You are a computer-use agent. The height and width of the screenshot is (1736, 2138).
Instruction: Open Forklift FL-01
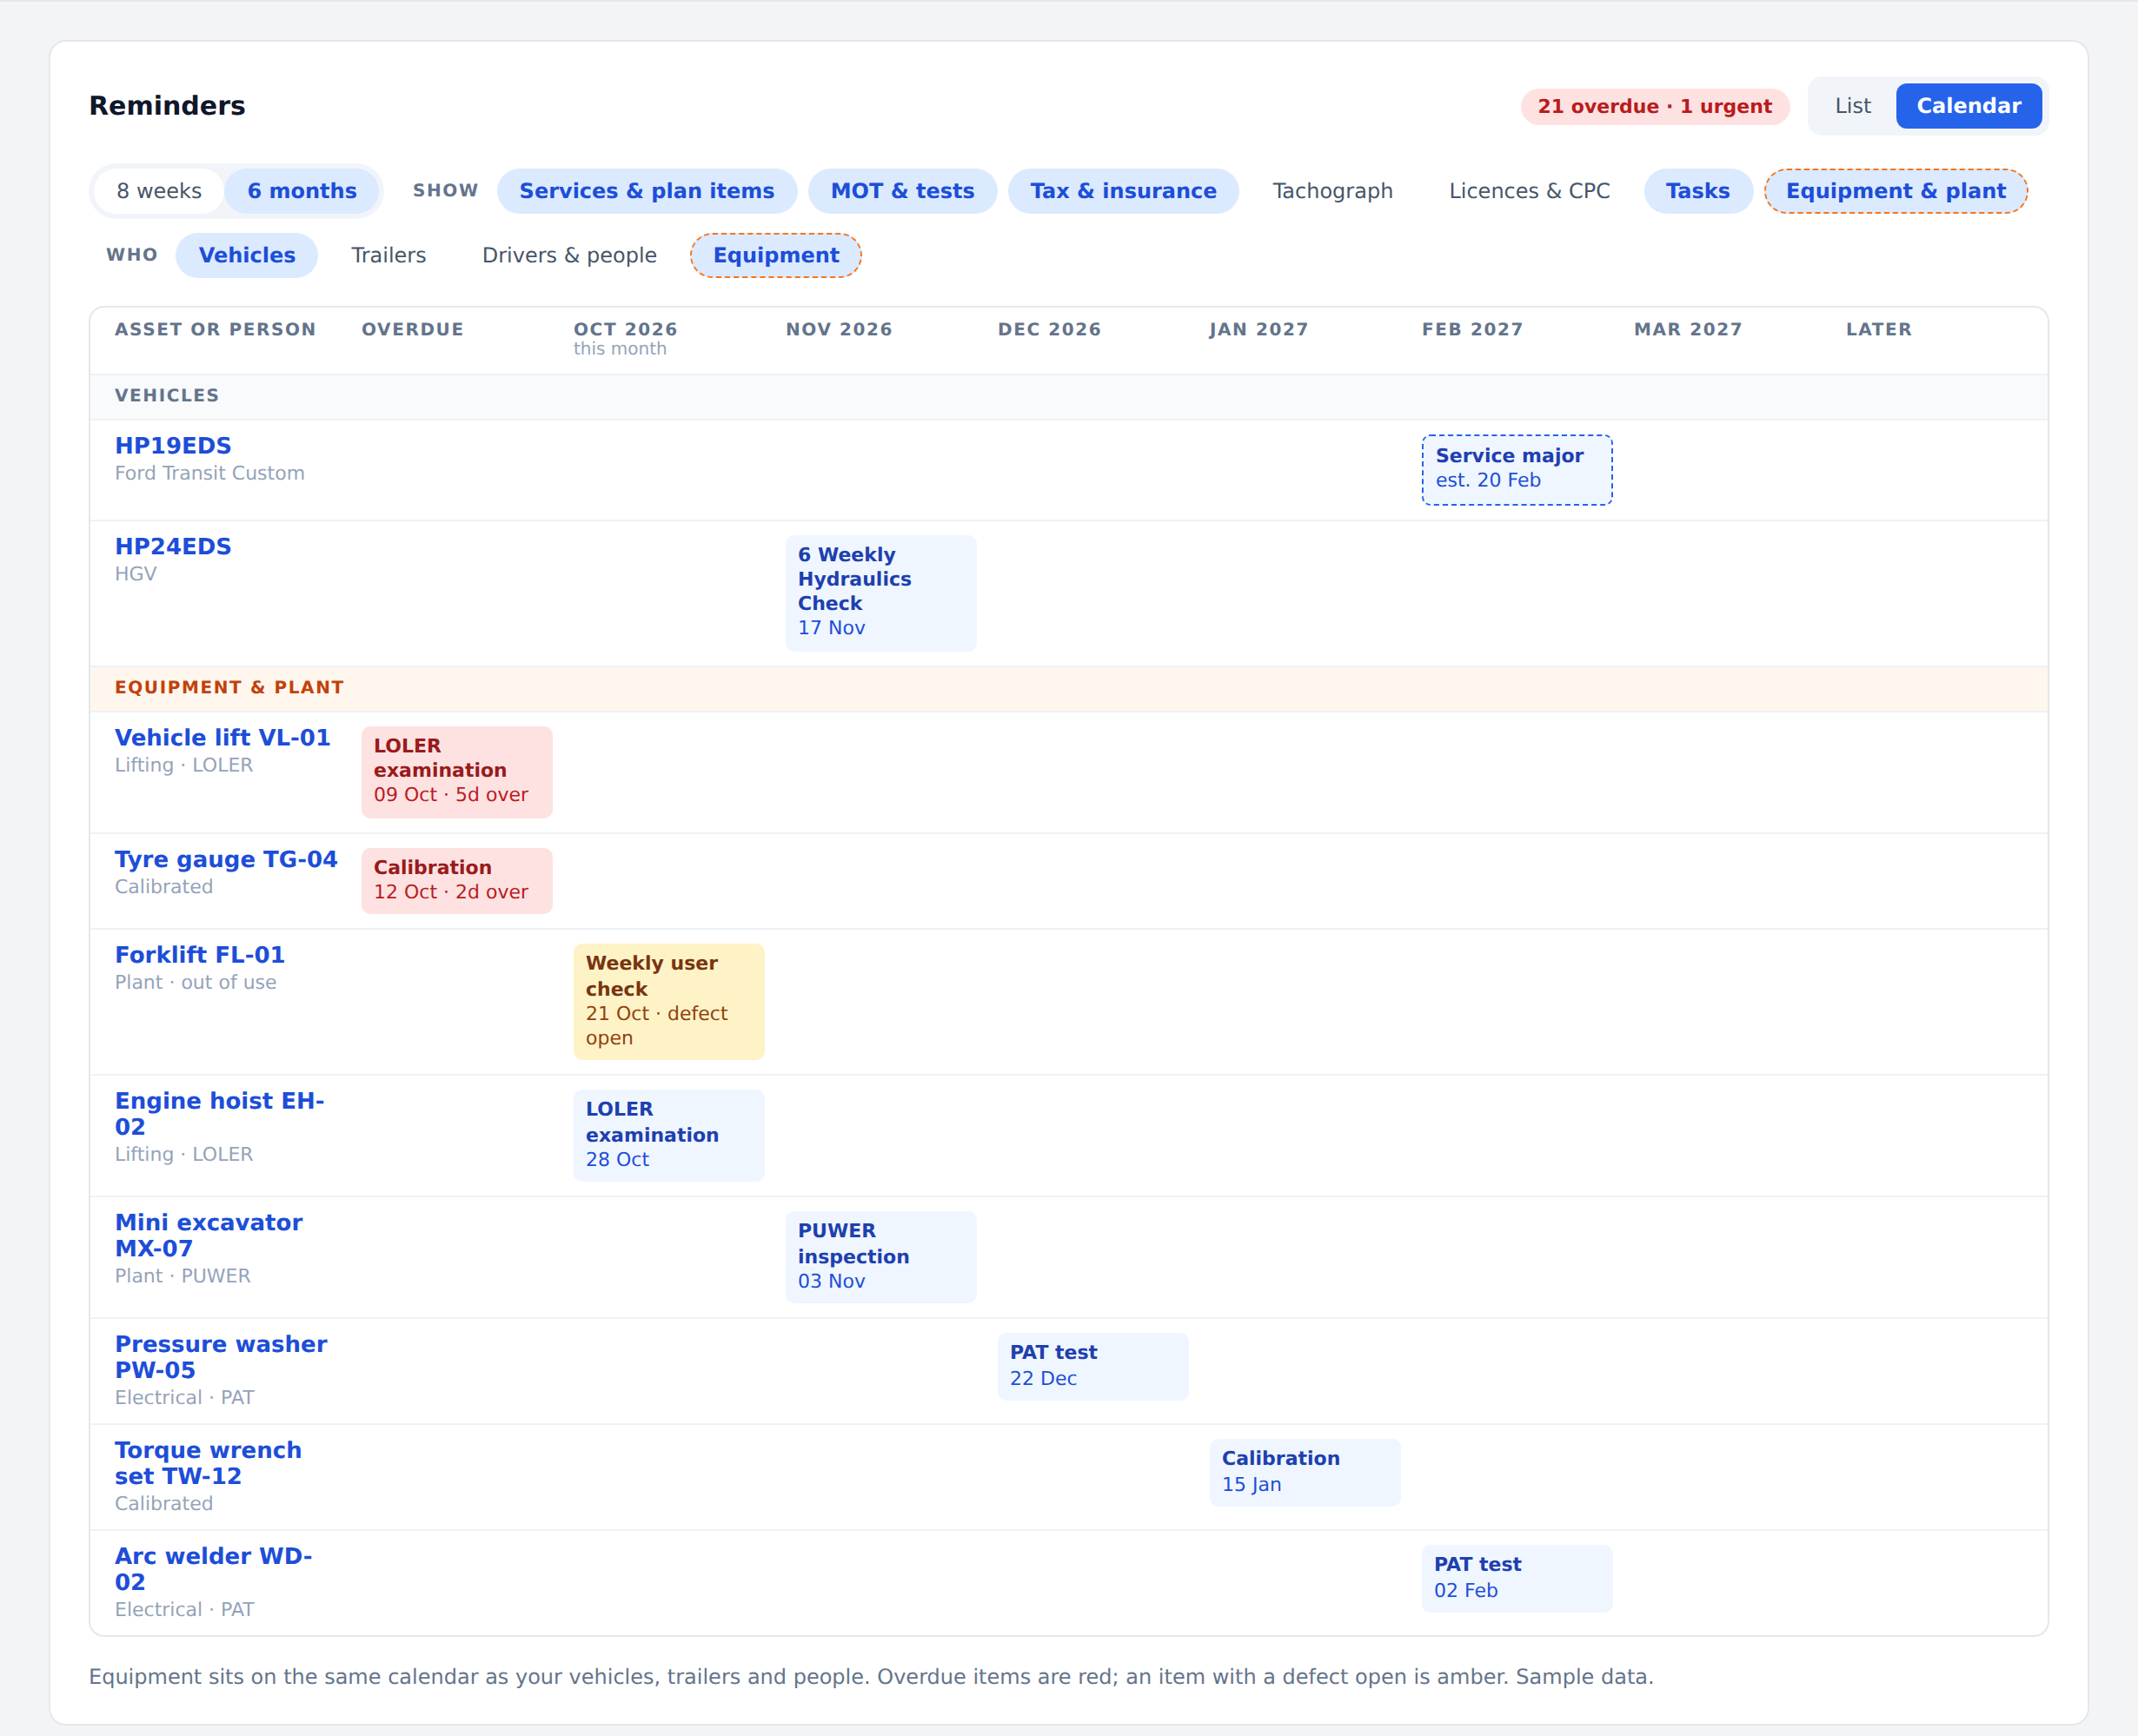pos(200,955)
